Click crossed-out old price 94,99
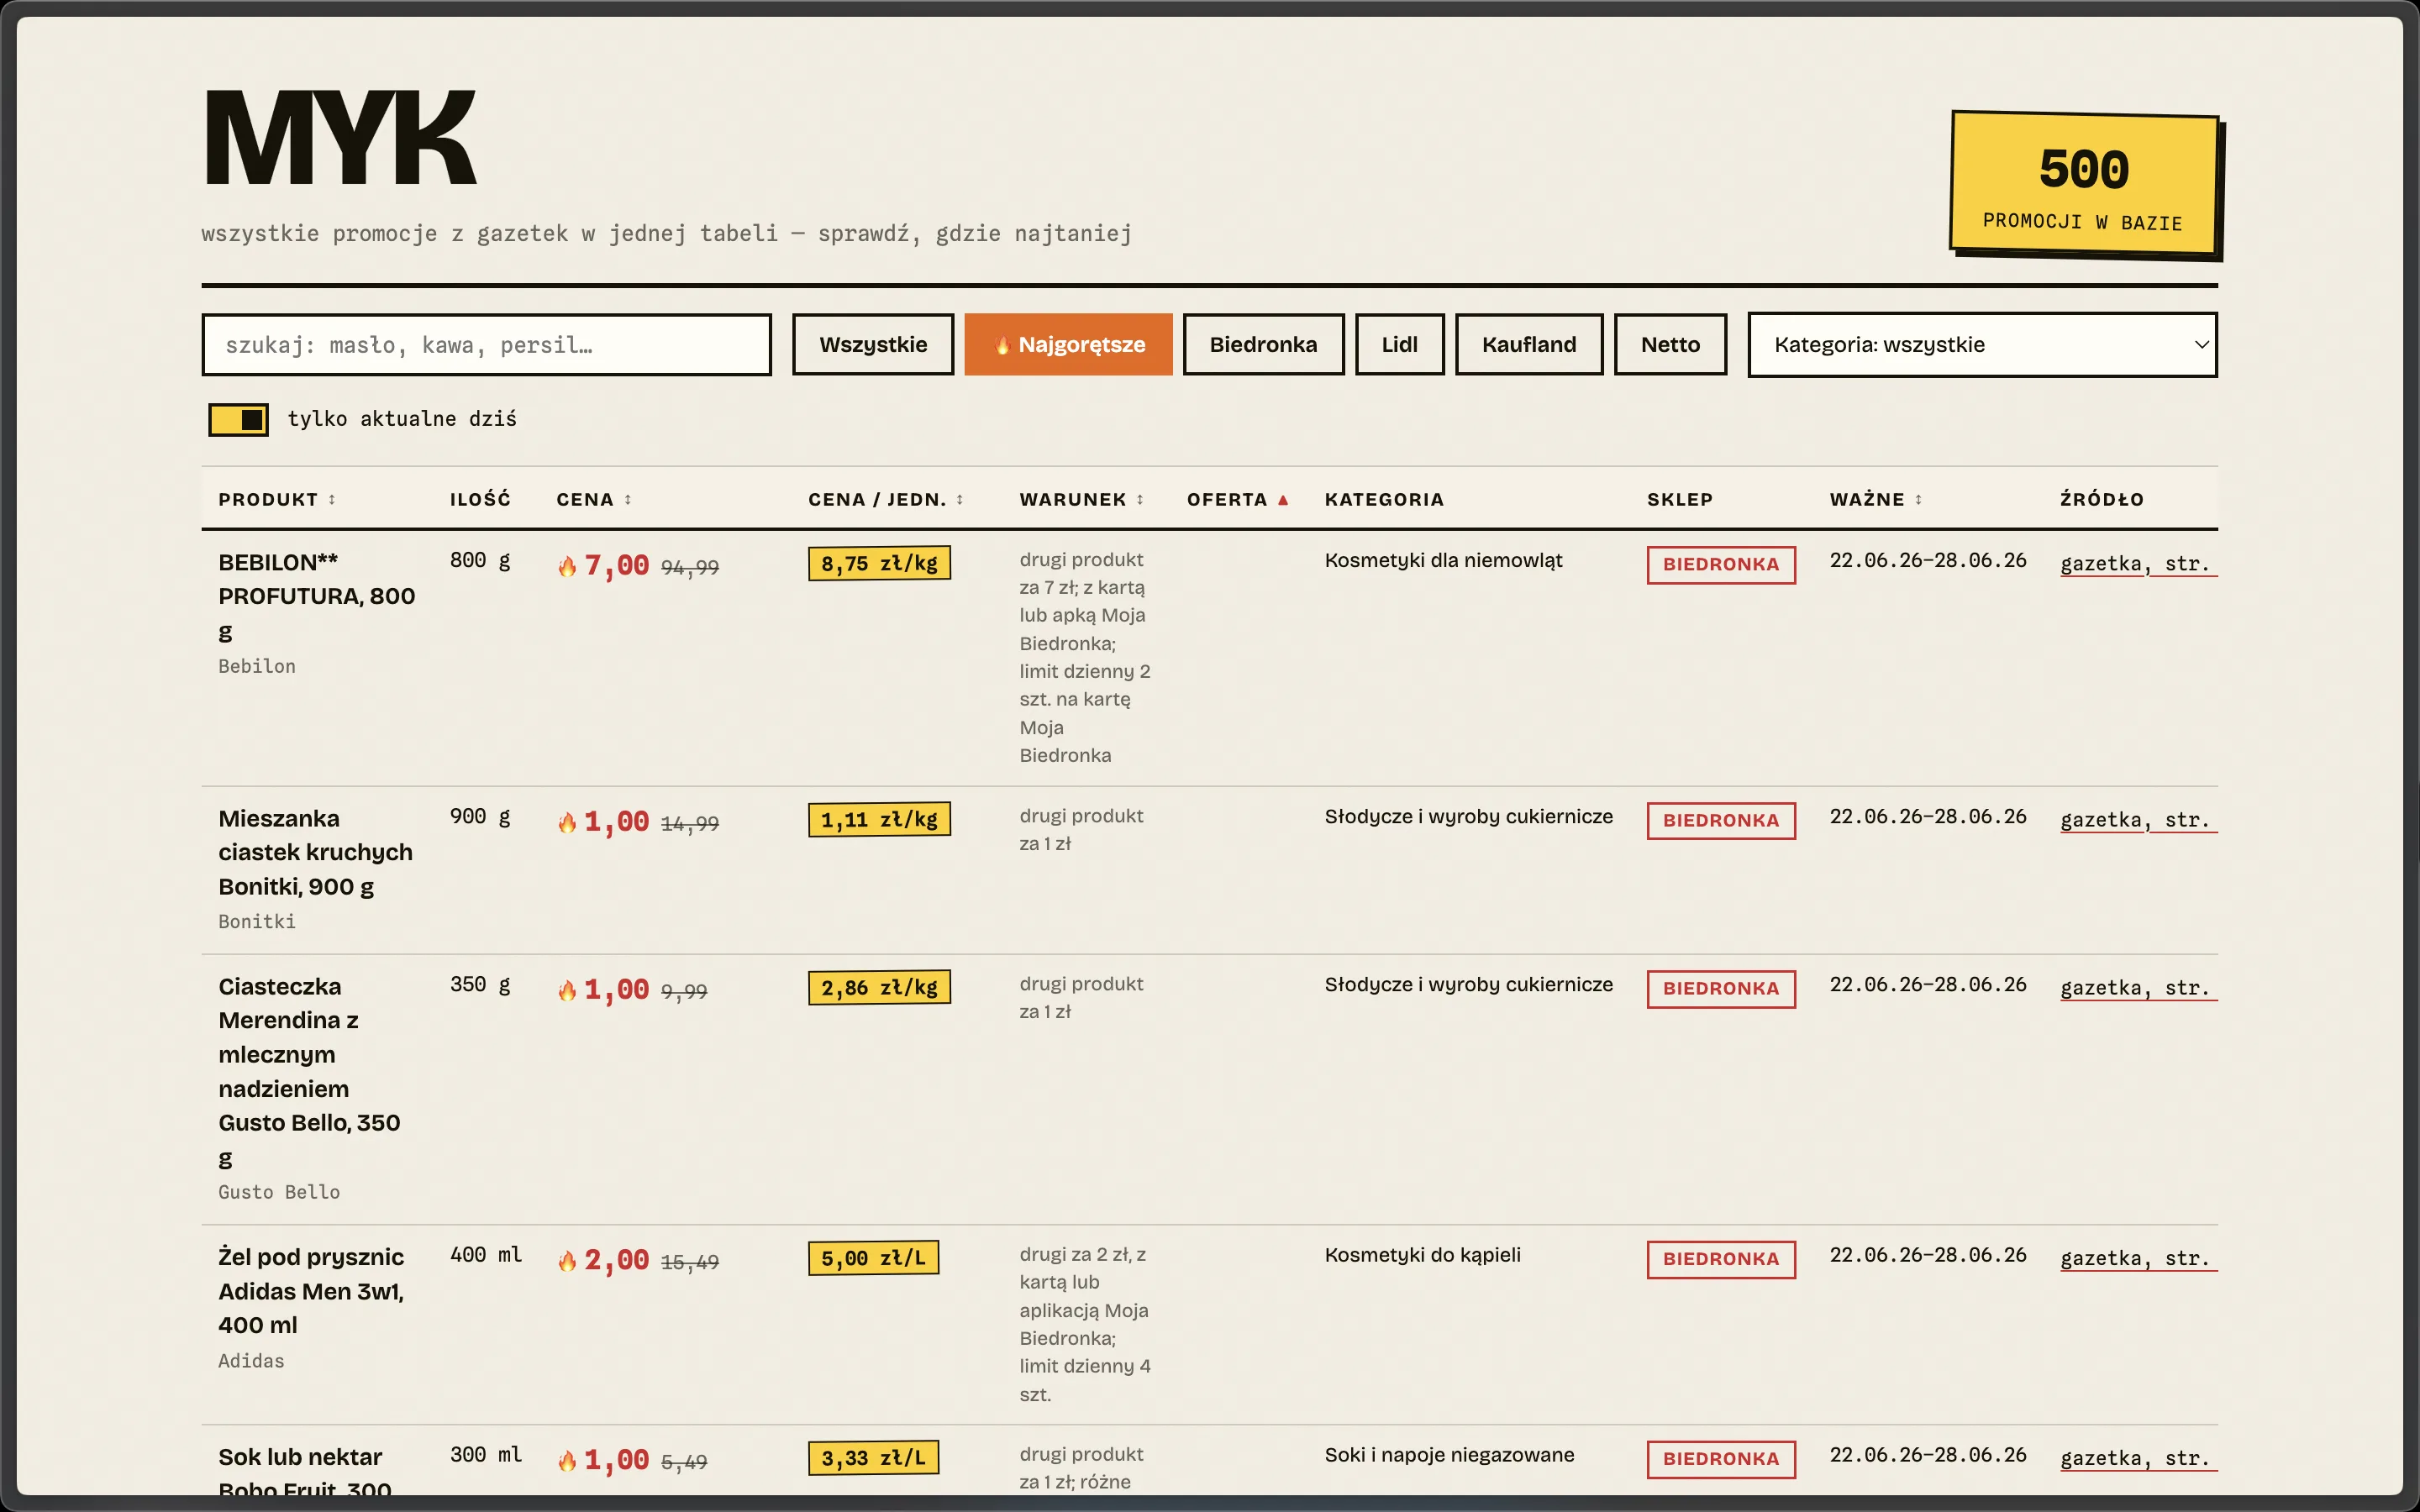The height and width of the screenshot is (1512, 2420). [690, 568]
